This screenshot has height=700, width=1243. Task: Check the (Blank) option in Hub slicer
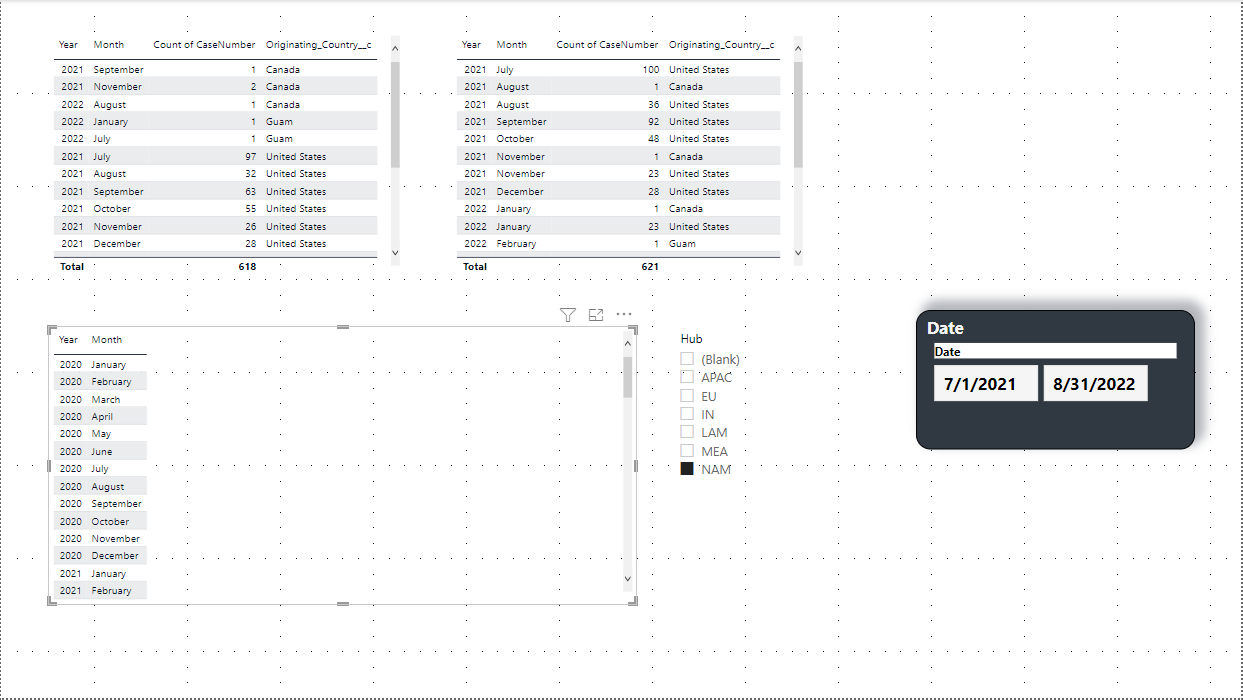(687, 359)
